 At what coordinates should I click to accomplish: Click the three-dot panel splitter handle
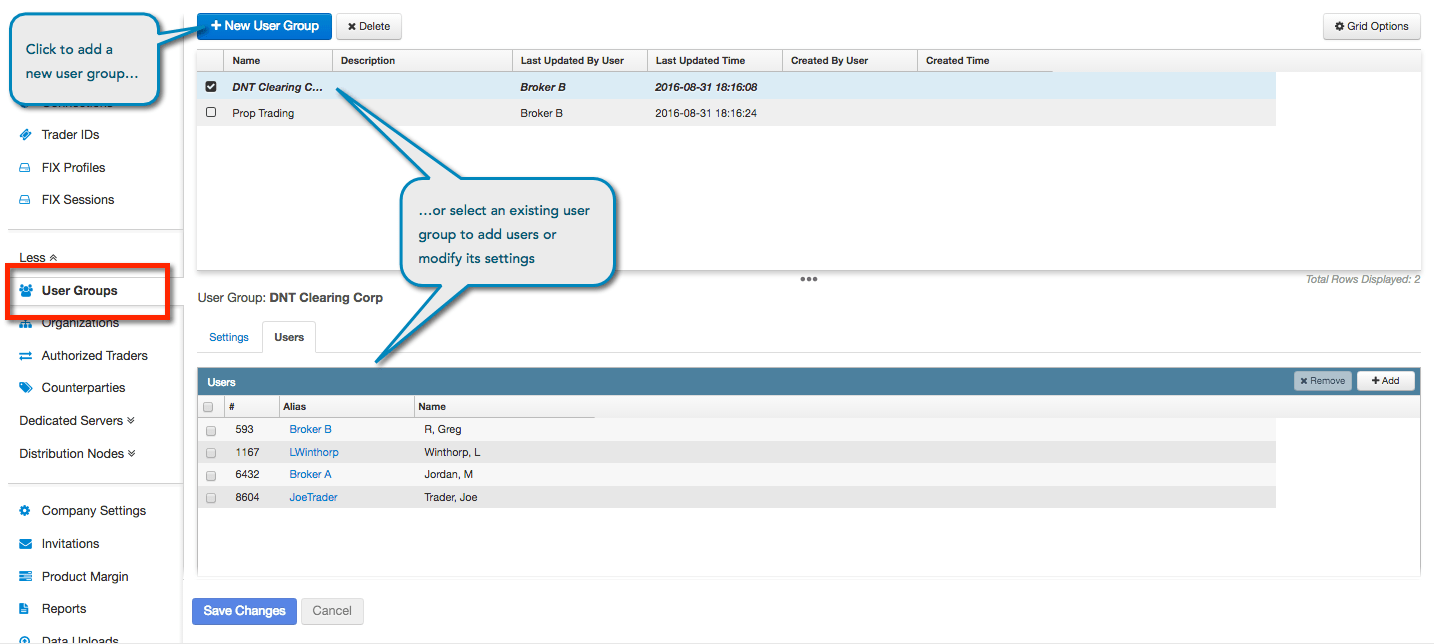(x=809, y=279)
